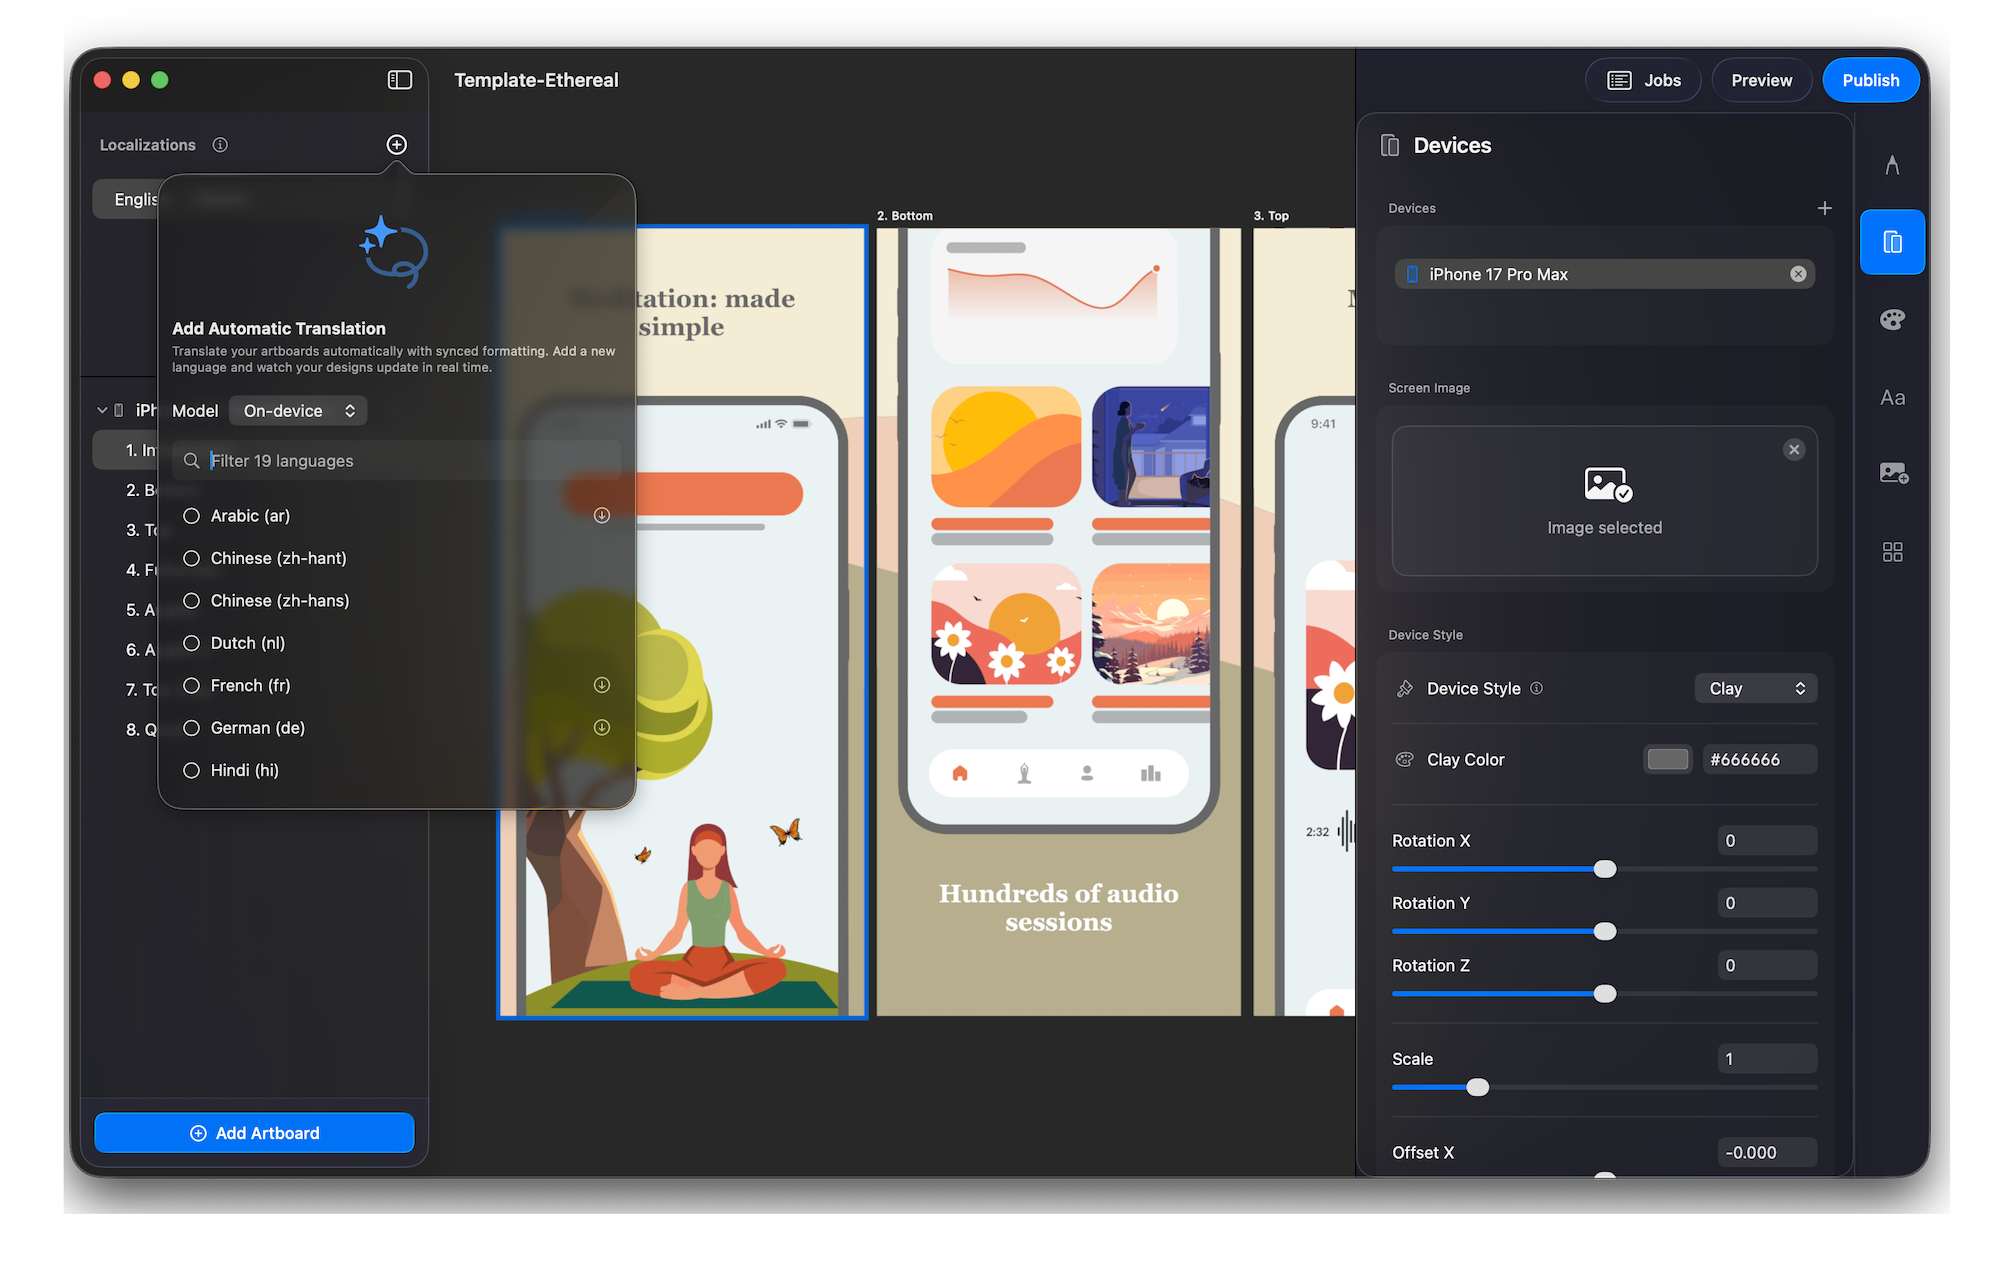Screen dimensions: 2000x1270
Task: Open the Jobs view
Action: (x=1643, y=80)
